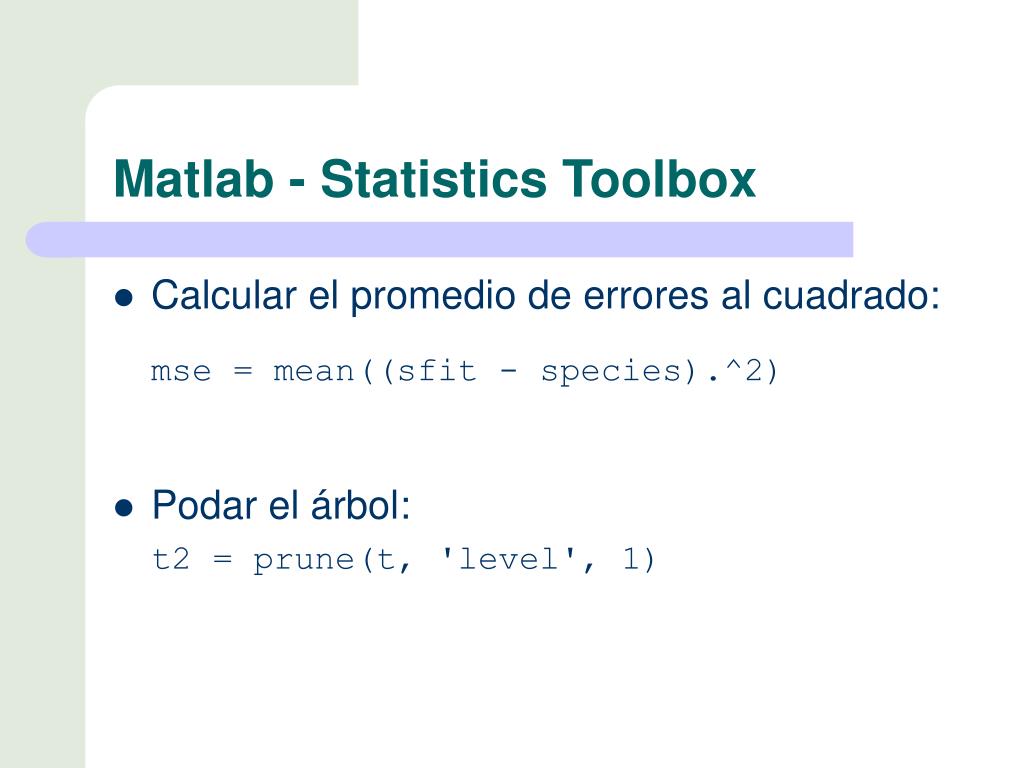This screenshot has height=768, width=1024.
Task: Click the second bullet dot before Podar
Action: [123, 507]
